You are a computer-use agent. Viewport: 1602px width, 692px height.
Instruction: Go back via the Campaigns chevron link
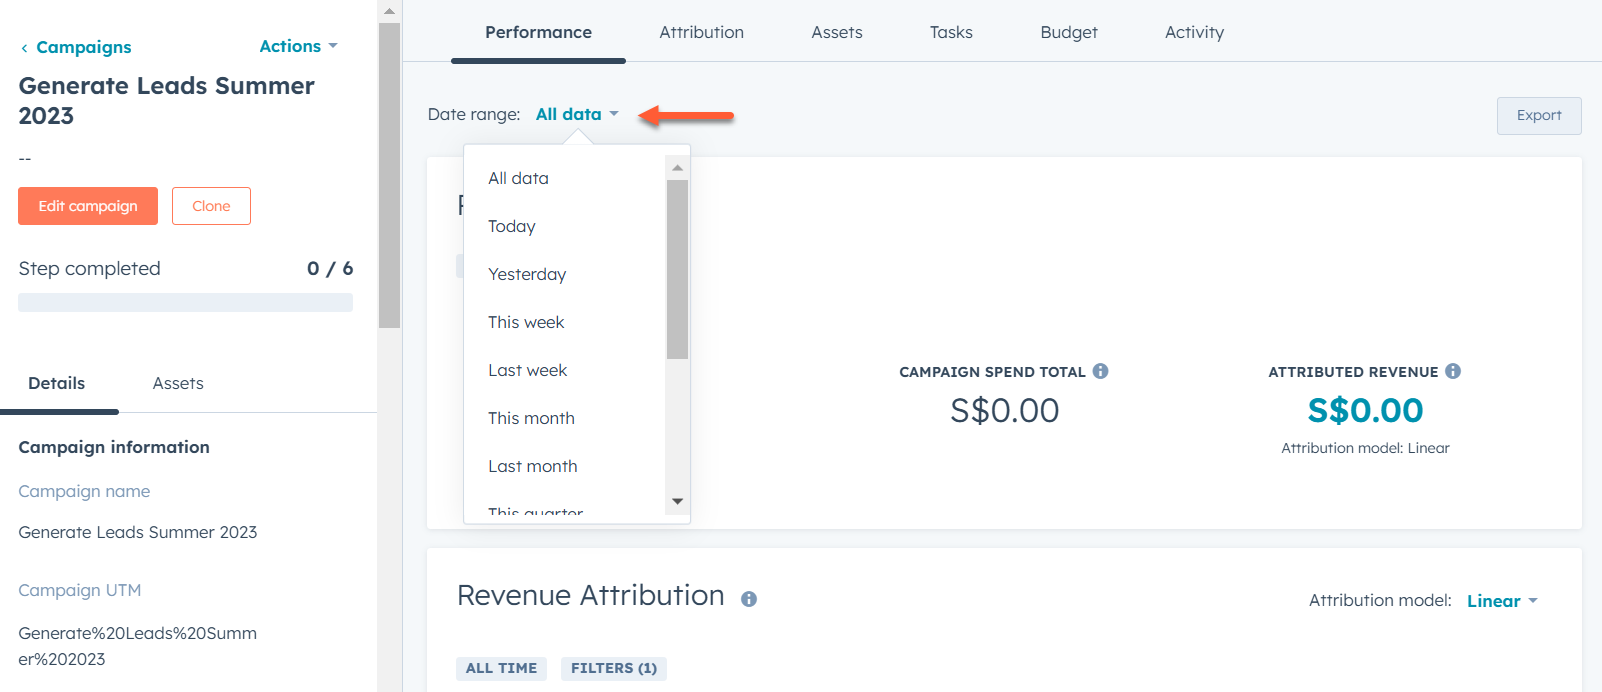76,47
